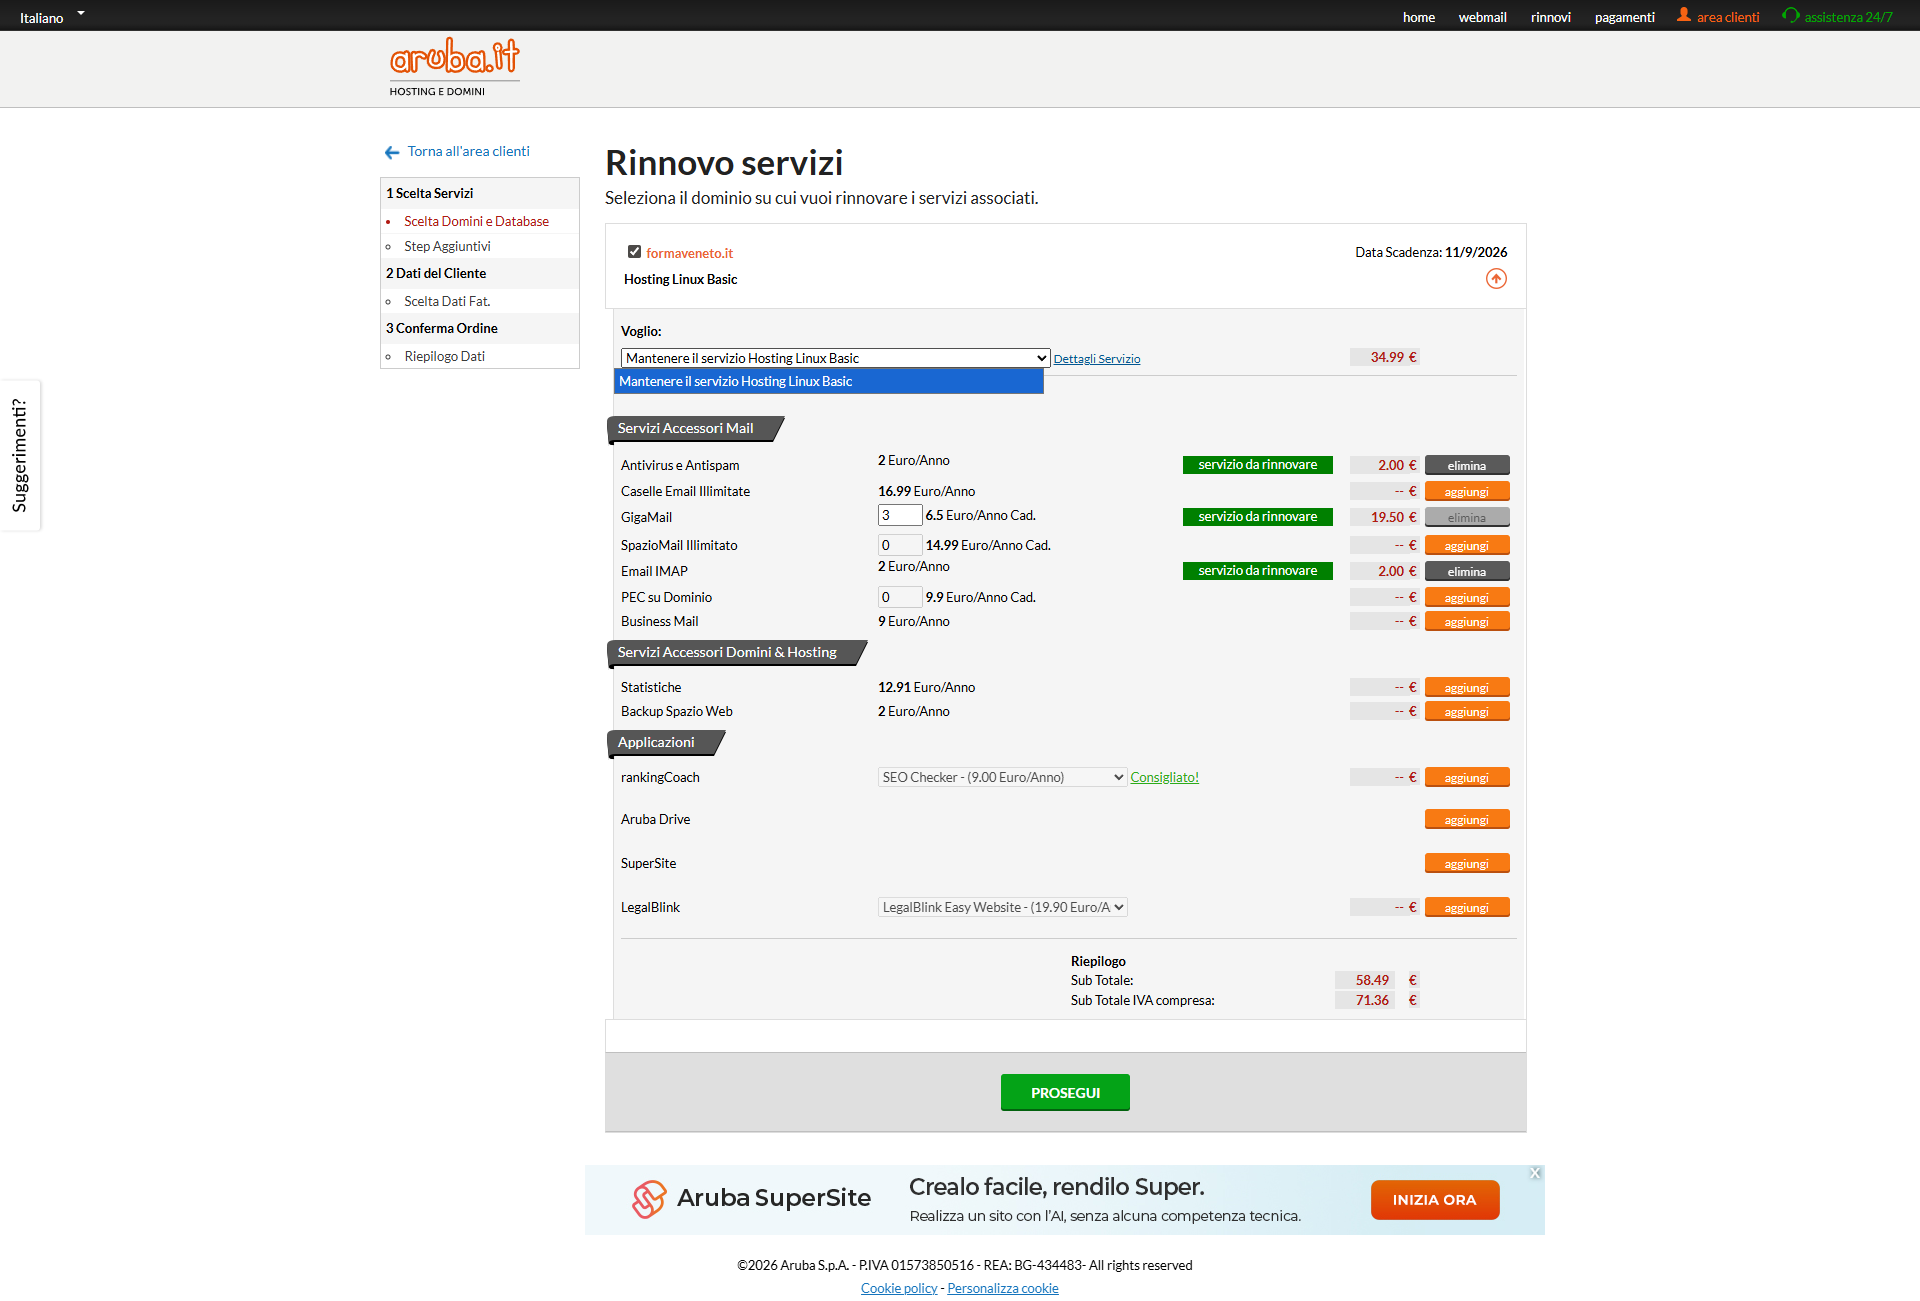Open the Suggerimenti? side tab
1920x1301 pixels.
pos(20,455)
